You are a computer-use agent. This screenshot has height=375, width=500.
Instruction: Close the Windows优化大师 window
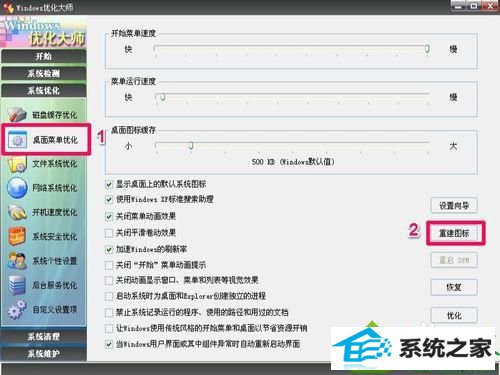[x=491, y=6]
